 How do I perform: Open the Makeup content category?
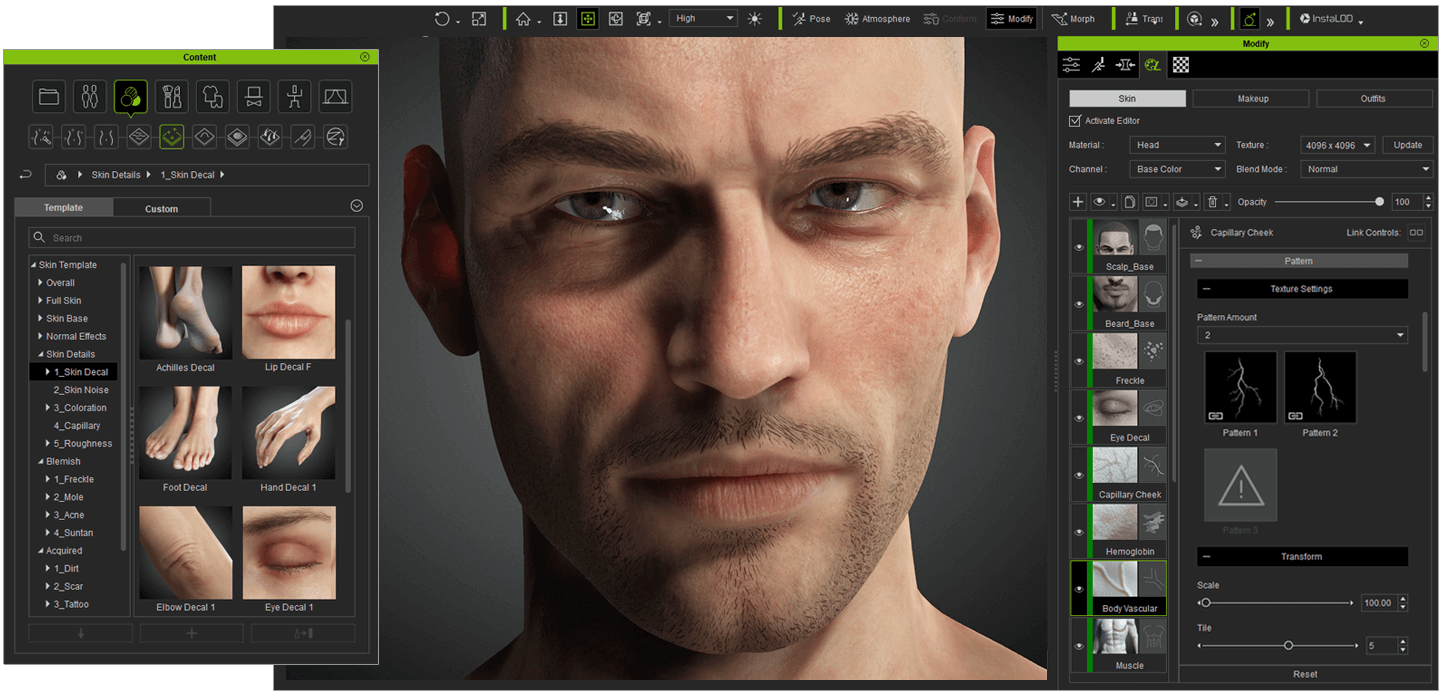tap(171, 96)
